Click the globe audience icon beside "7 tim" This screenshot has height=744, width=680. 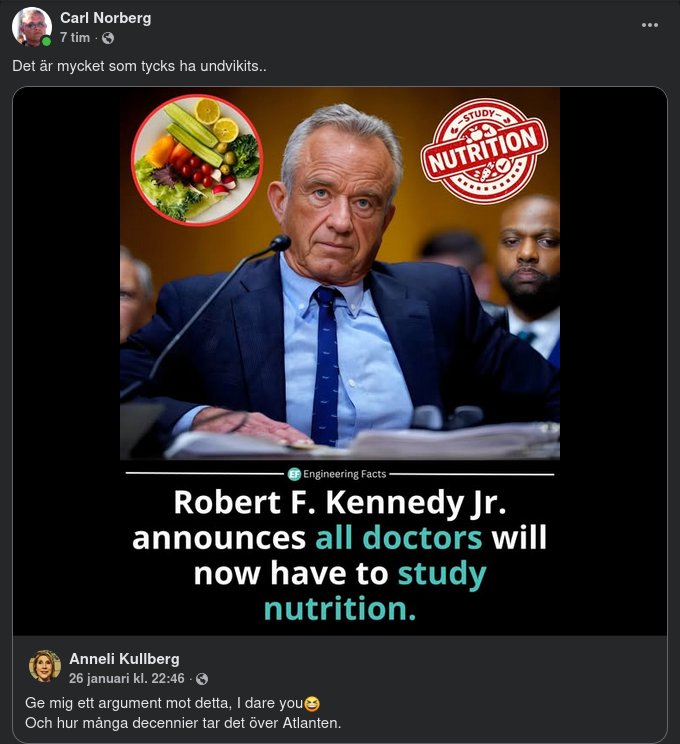(x=108, y=38)
